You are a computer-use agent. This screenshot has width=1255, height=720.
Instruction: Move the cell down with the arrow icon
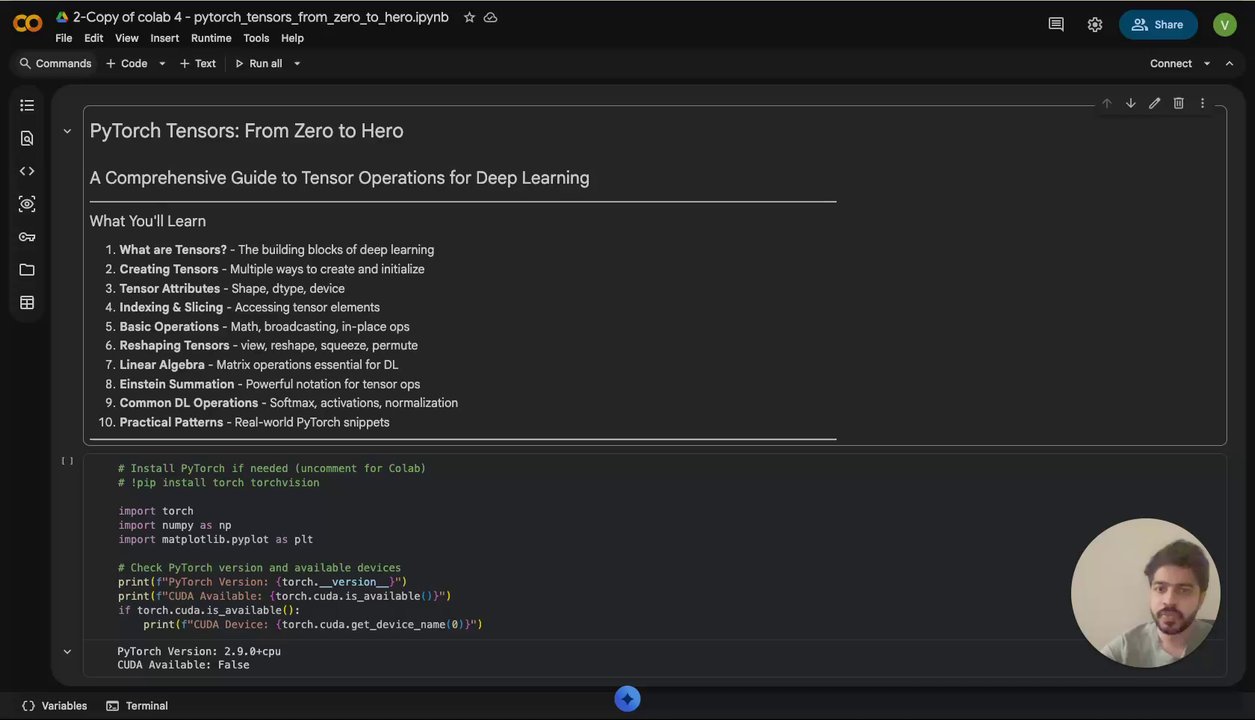tap(1130, 103)
